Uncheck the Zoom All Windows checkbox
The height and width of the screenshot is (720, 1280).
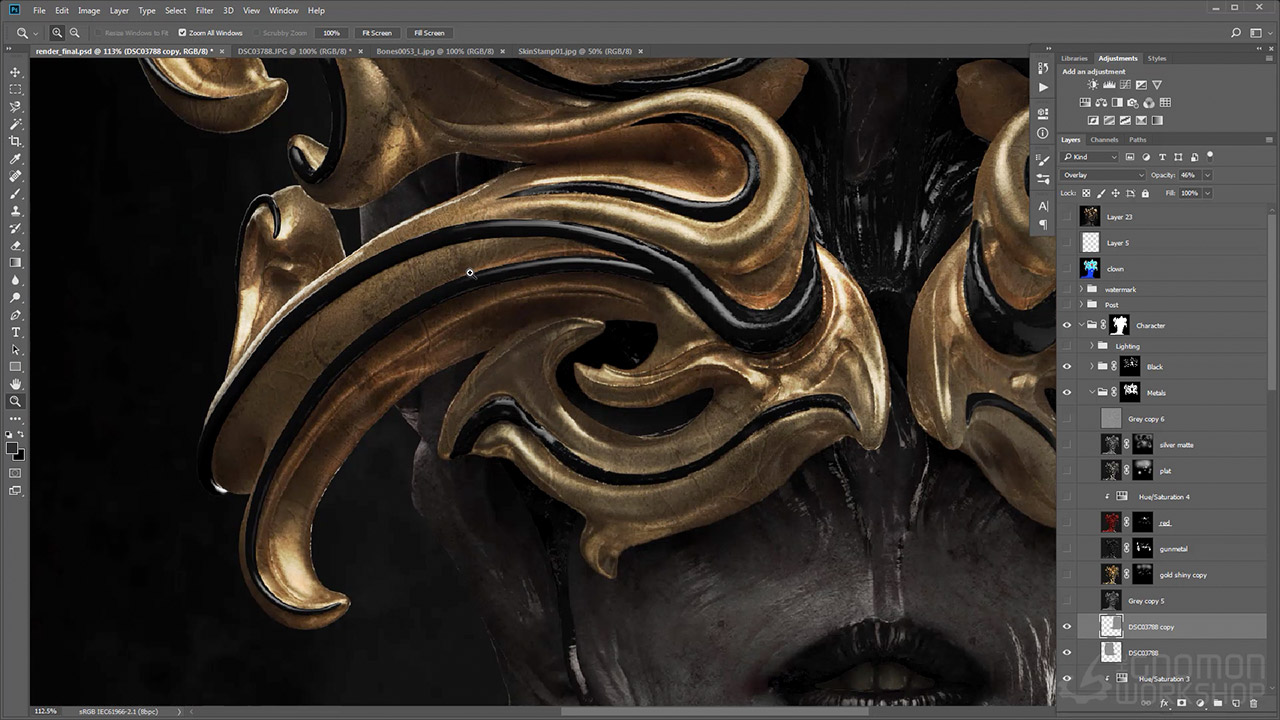182,33
